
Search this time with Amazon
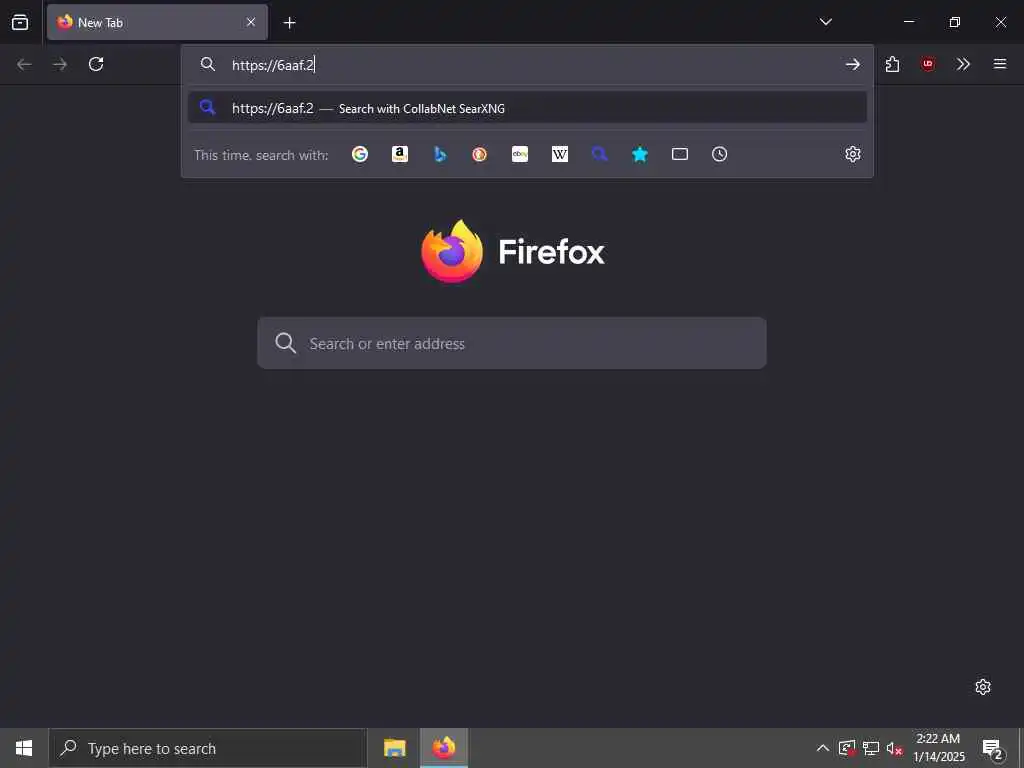coord(400,154)
